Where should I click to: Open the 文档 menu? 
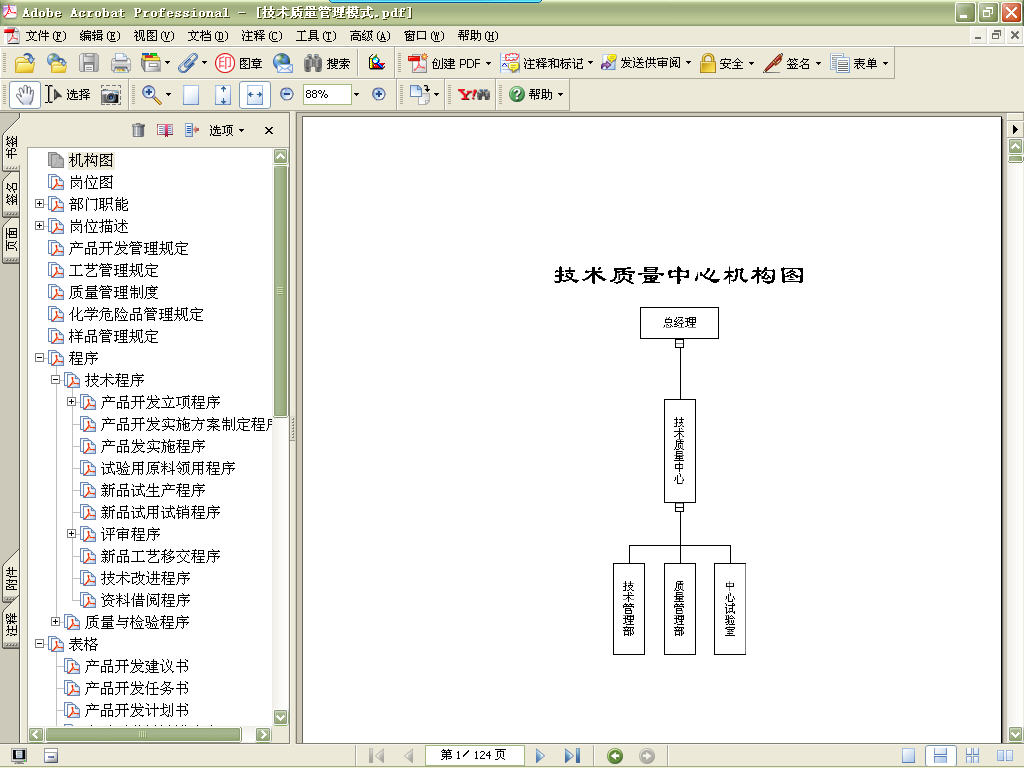click(208, 36)
